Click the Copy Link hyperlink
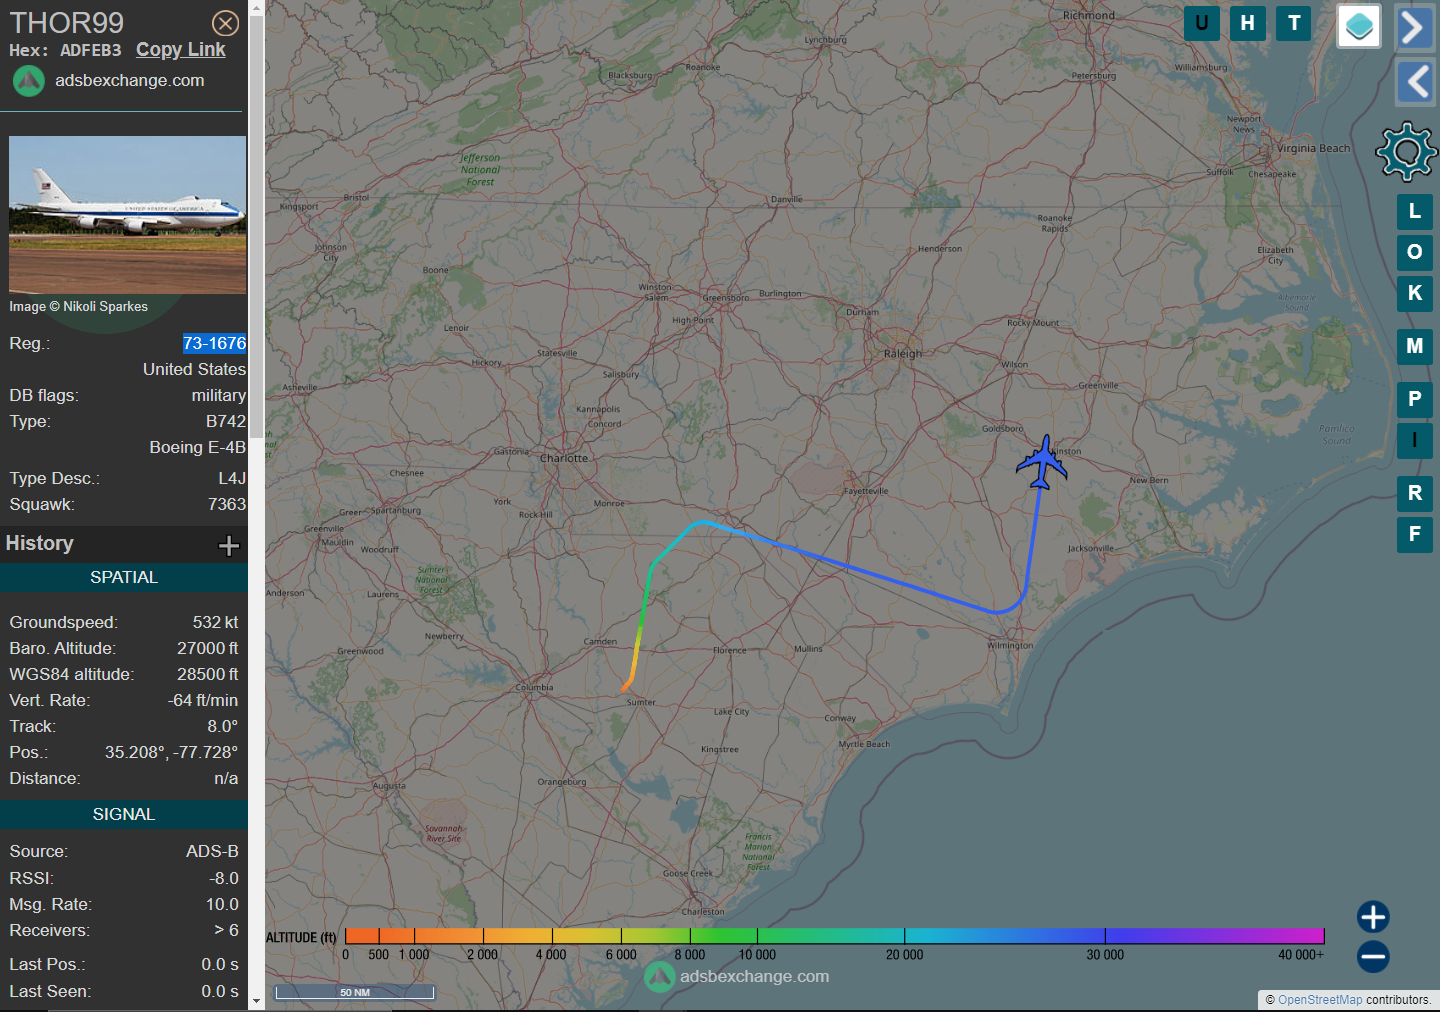 [181, 50]
